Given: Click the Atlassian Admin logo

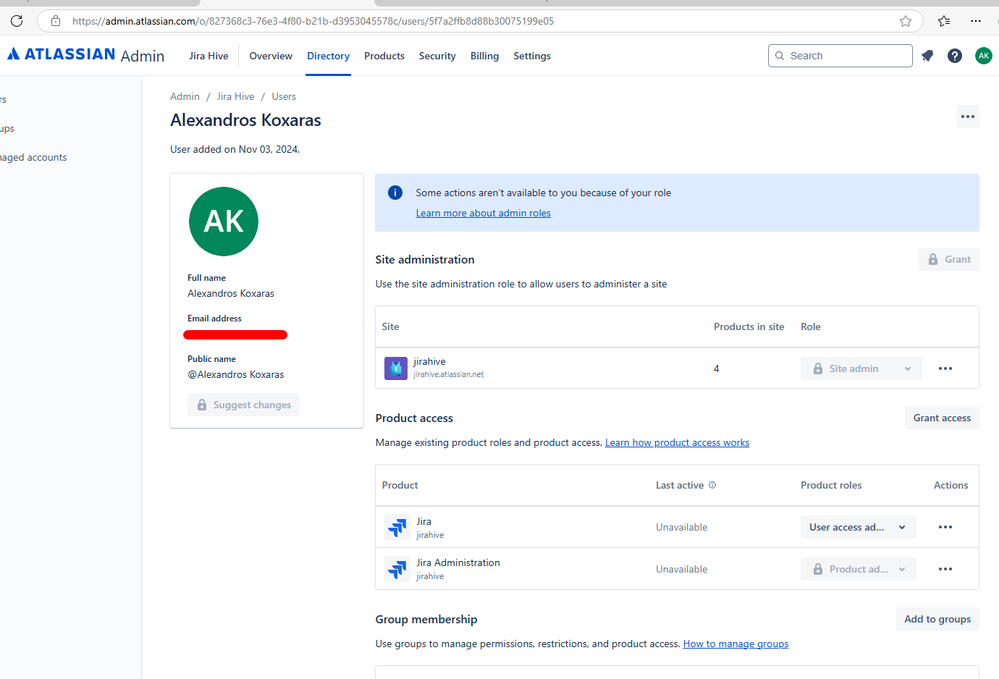Looking at the screenshot, I should pyautogui.click(x=85, y=55).
